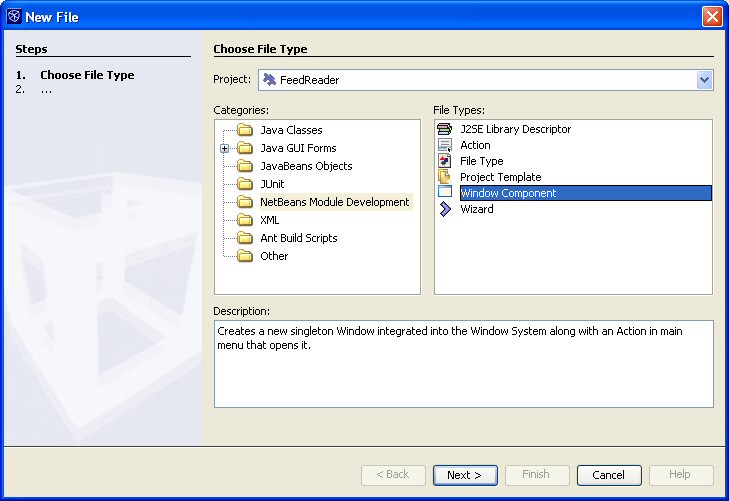
Task: Select Java GUI Forms category
Action: coord(298,148)
